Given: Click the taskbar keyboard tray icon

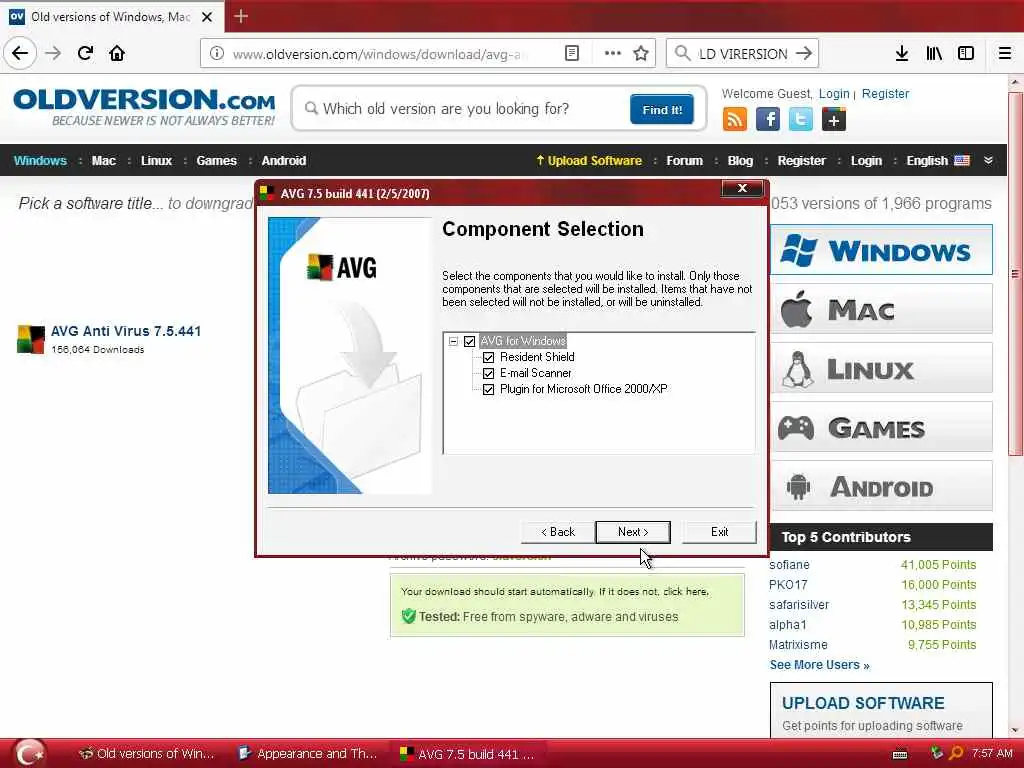Looking at the screenshot, I should 900,754.
